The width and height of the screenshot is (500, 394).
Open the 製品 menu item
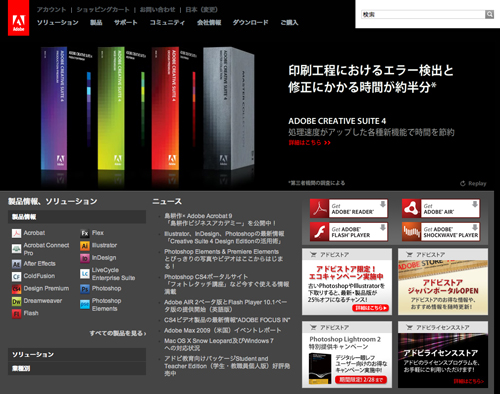click(96, 22)
